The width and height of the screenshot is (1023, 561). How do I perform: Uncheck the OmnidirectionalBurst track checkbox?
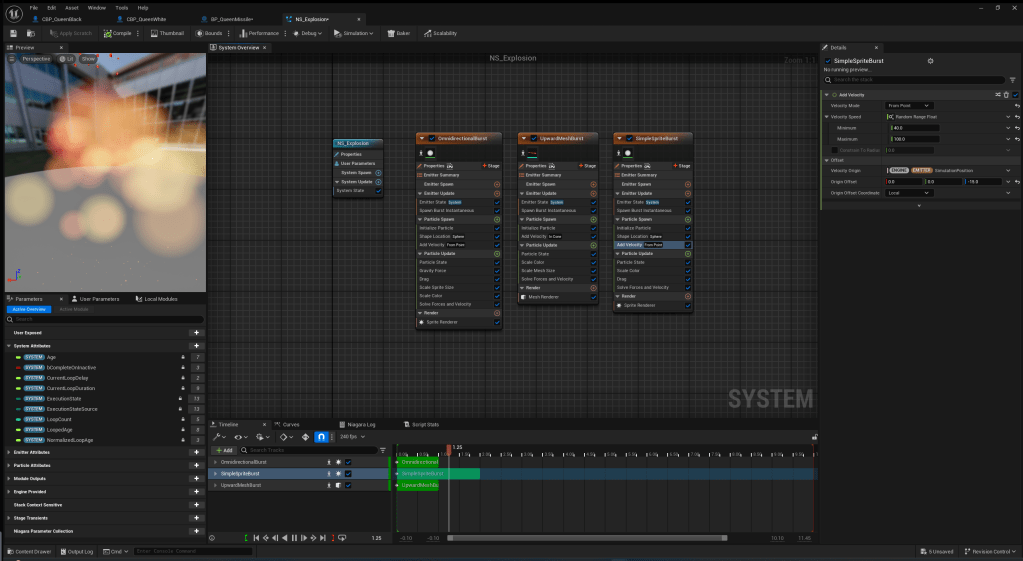point(348,462)
